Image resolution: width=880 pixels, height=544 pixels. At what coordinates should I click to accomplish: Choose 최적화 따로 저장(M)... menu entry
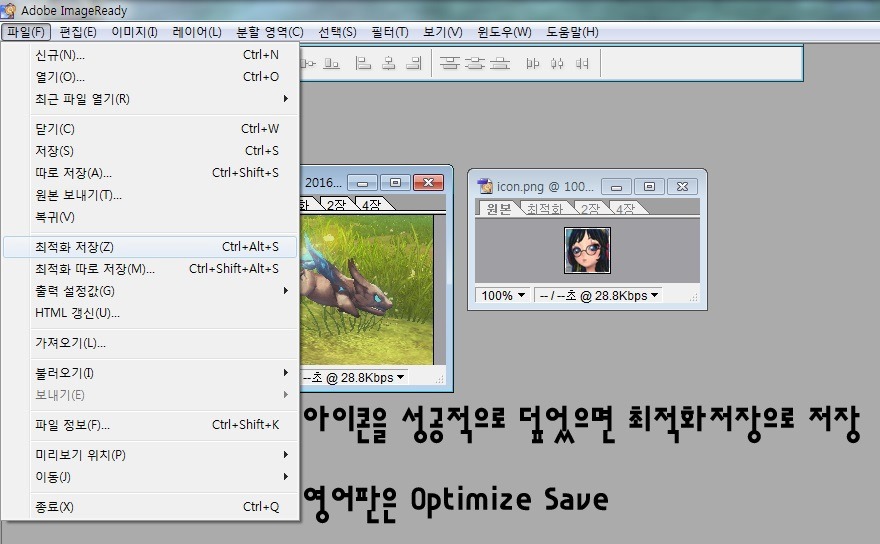click(150, 269)
